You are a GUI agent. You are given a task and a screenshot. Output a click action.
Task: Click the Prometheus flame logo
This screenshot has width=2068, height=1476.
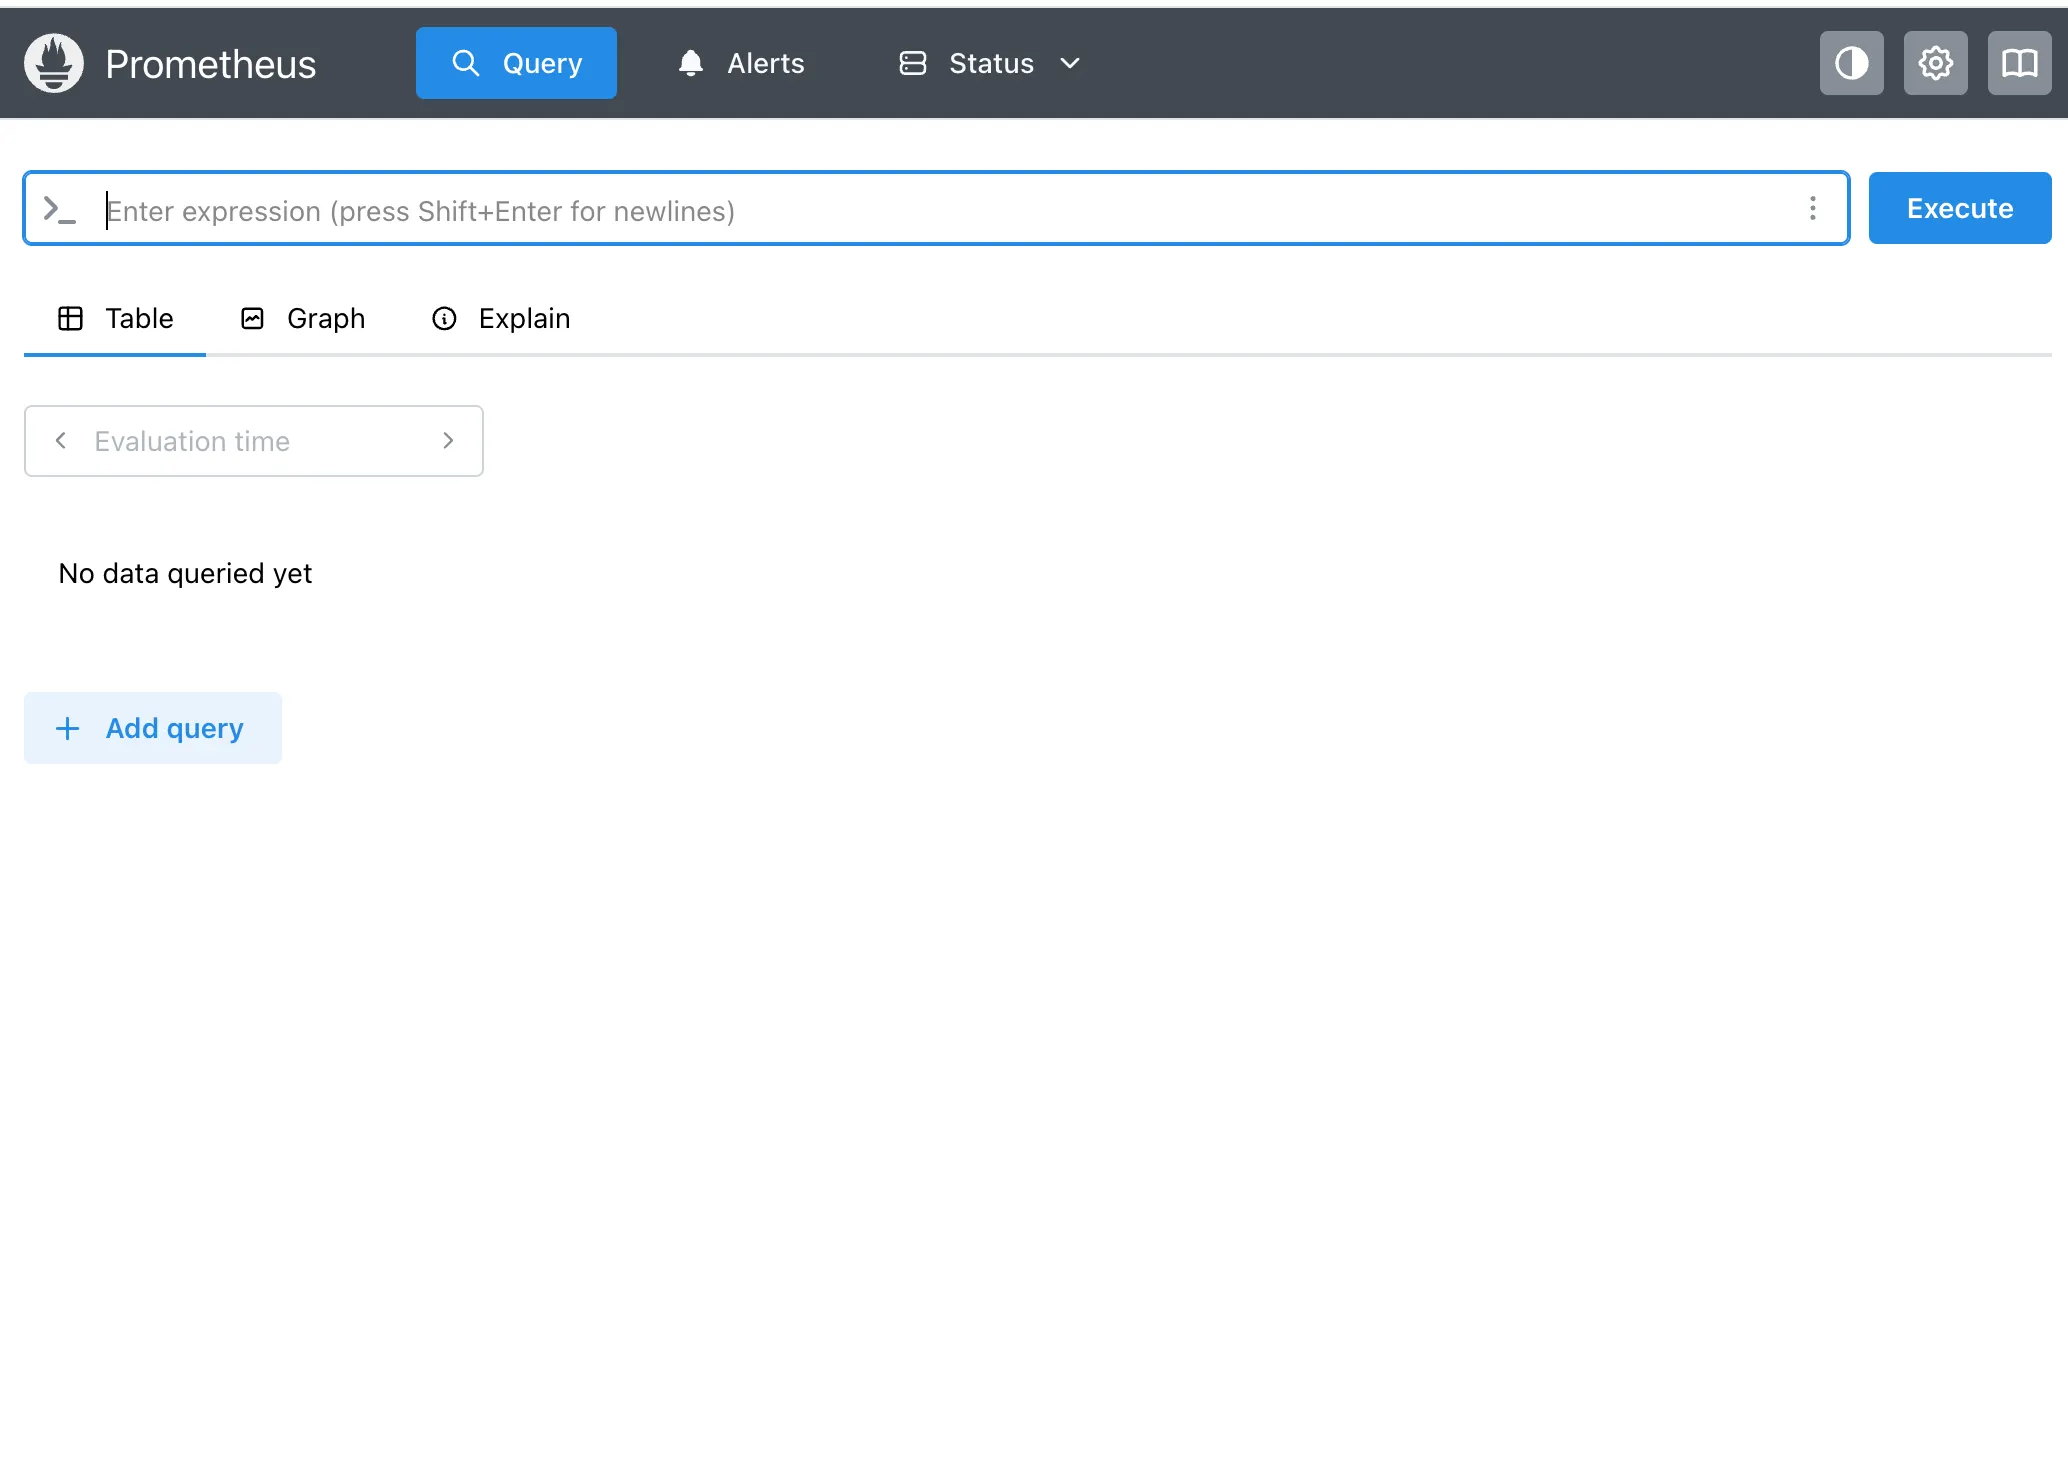(54, 63)
